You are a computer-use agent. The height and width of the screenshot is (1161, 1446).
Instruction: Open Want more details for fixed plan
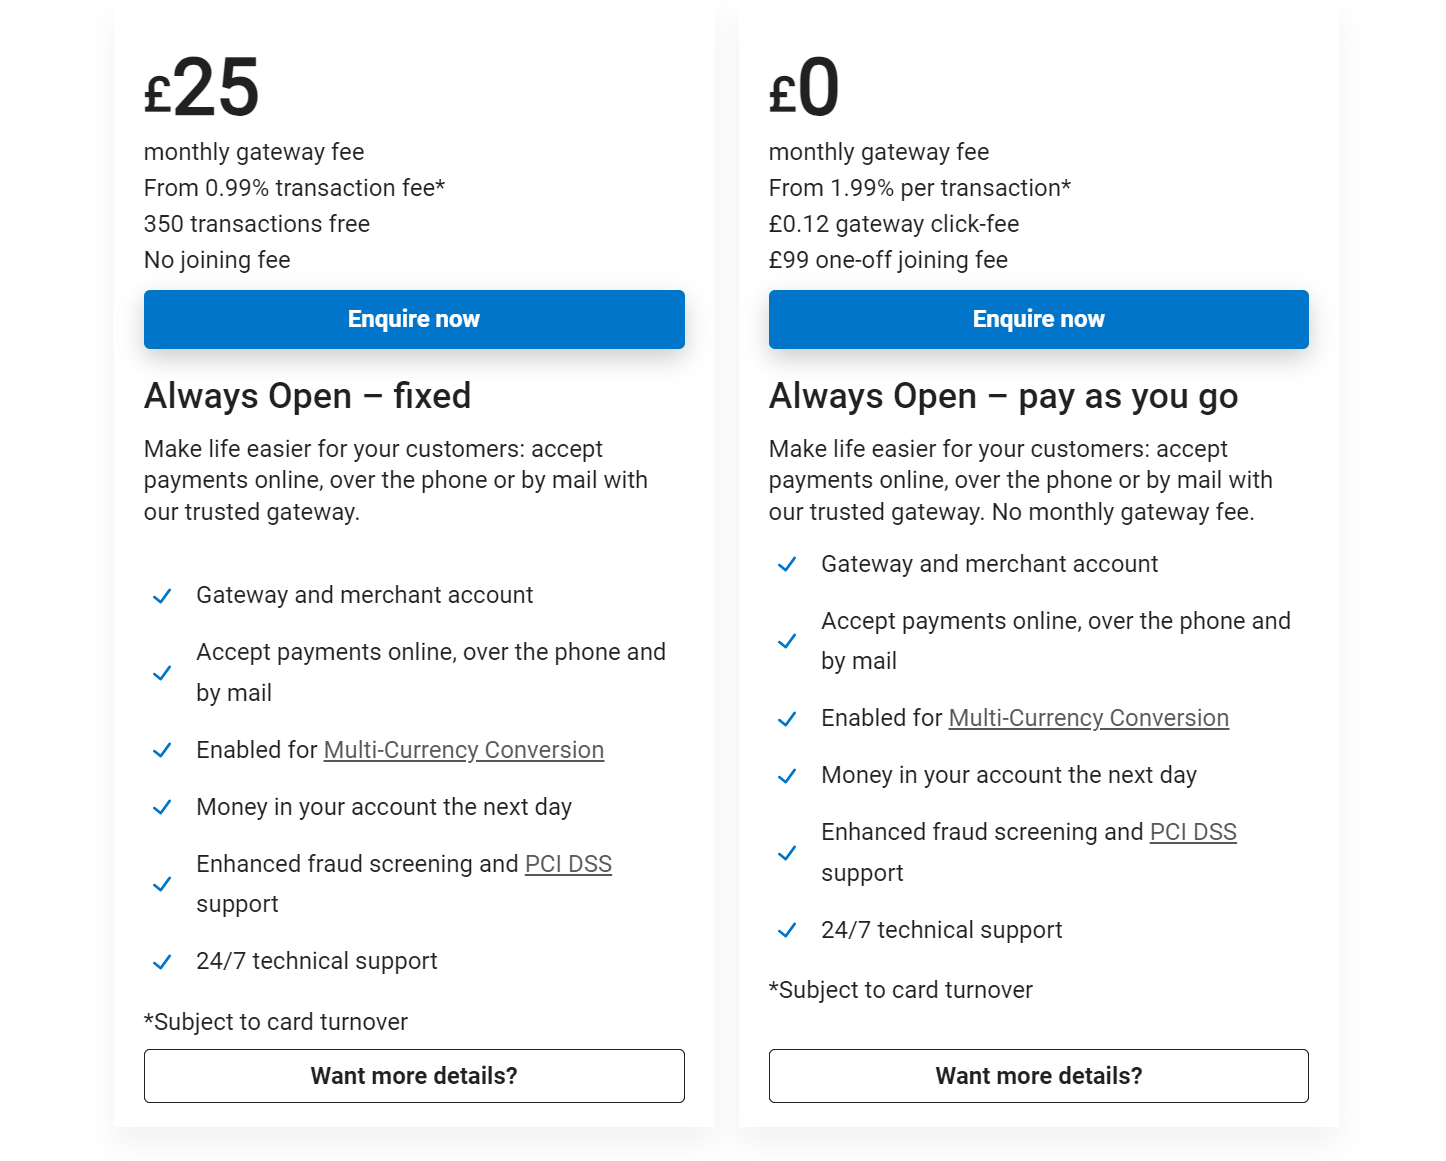click(414, 1076)
